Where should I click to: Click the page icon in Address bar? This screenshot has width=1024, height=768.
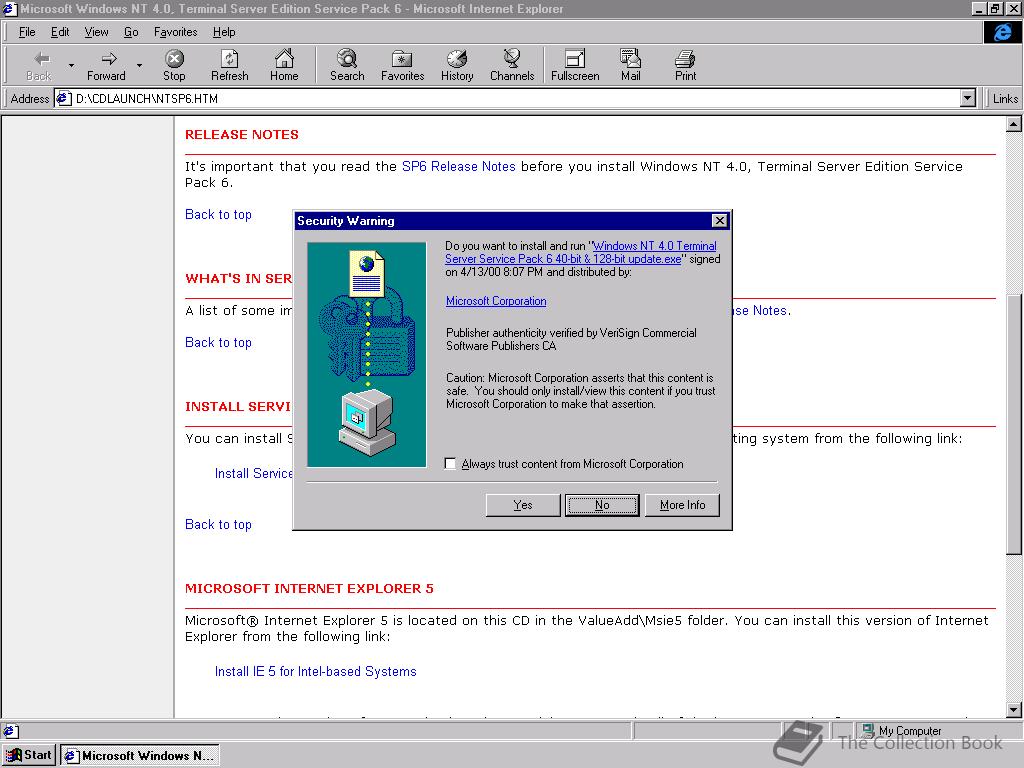pyautogui.click(x=63, y=99)
